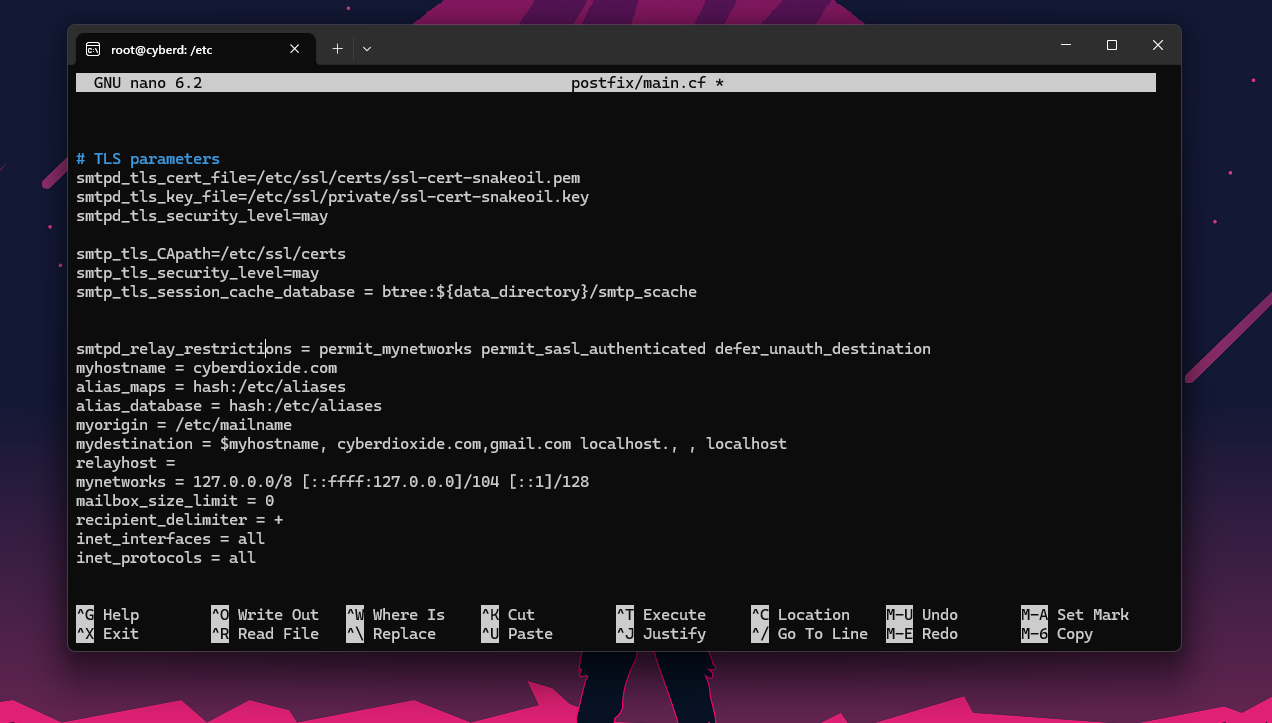Click the ^\ Replace shortcut
Screen dimensions: 1272x723
(x=391, y=634)
